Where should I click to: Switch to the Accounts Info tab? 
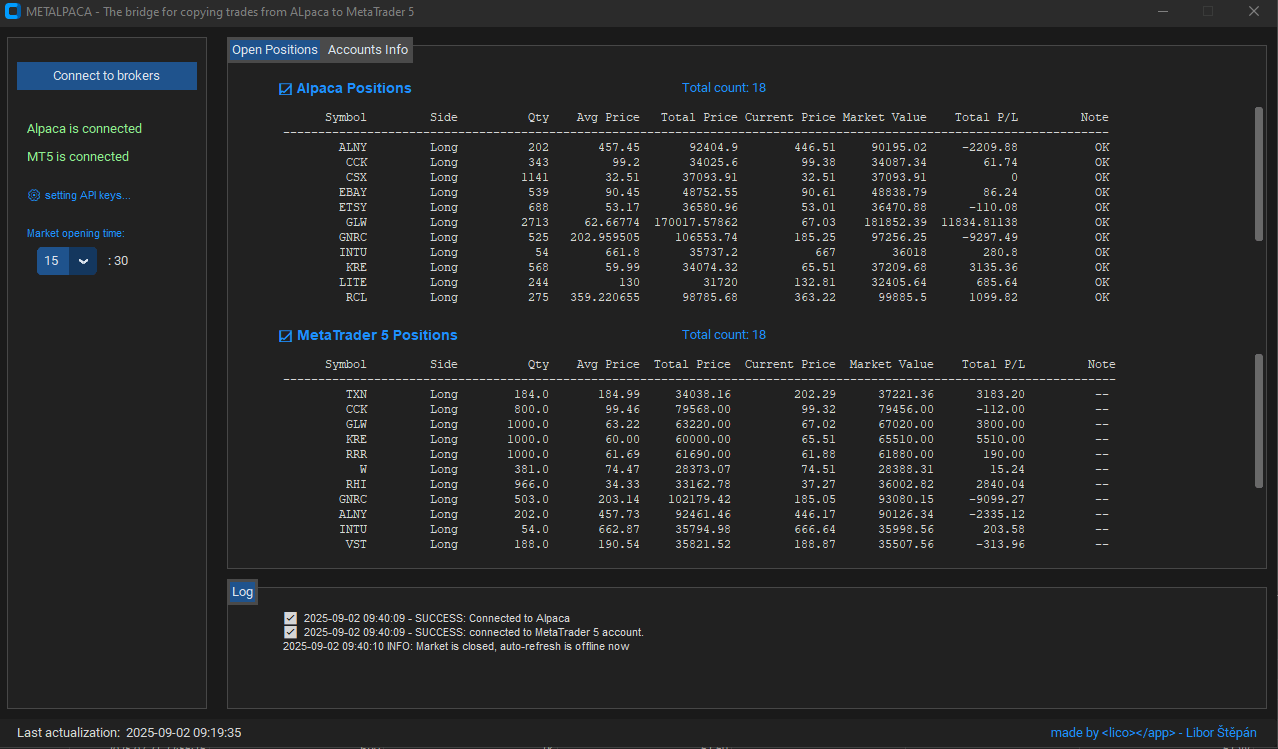[x=368, y=50]
